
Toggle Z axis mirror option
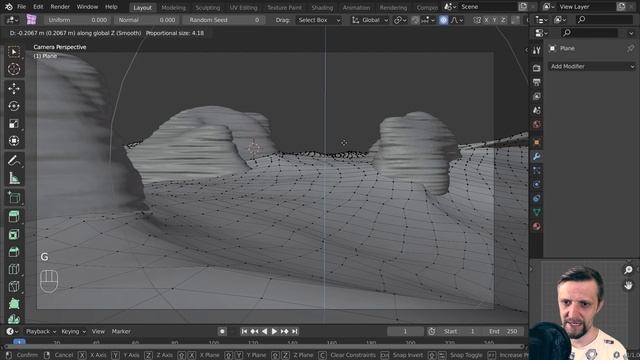[503, 20]
